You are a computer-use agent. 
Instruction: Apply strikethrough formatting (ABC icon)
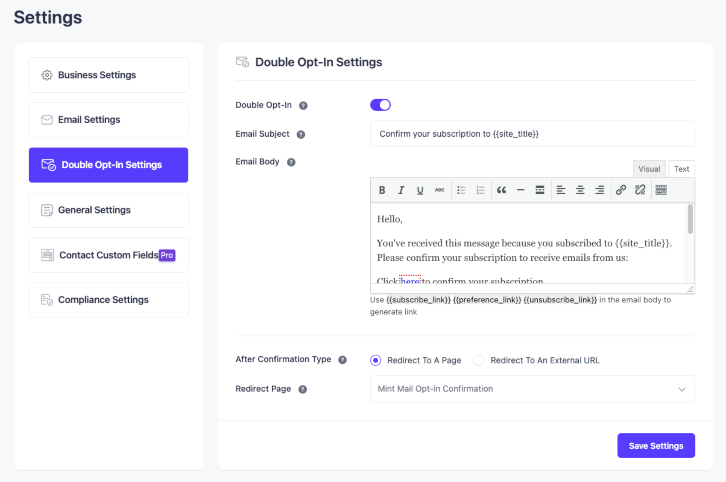pyautogui.click(x=439, y=190)
